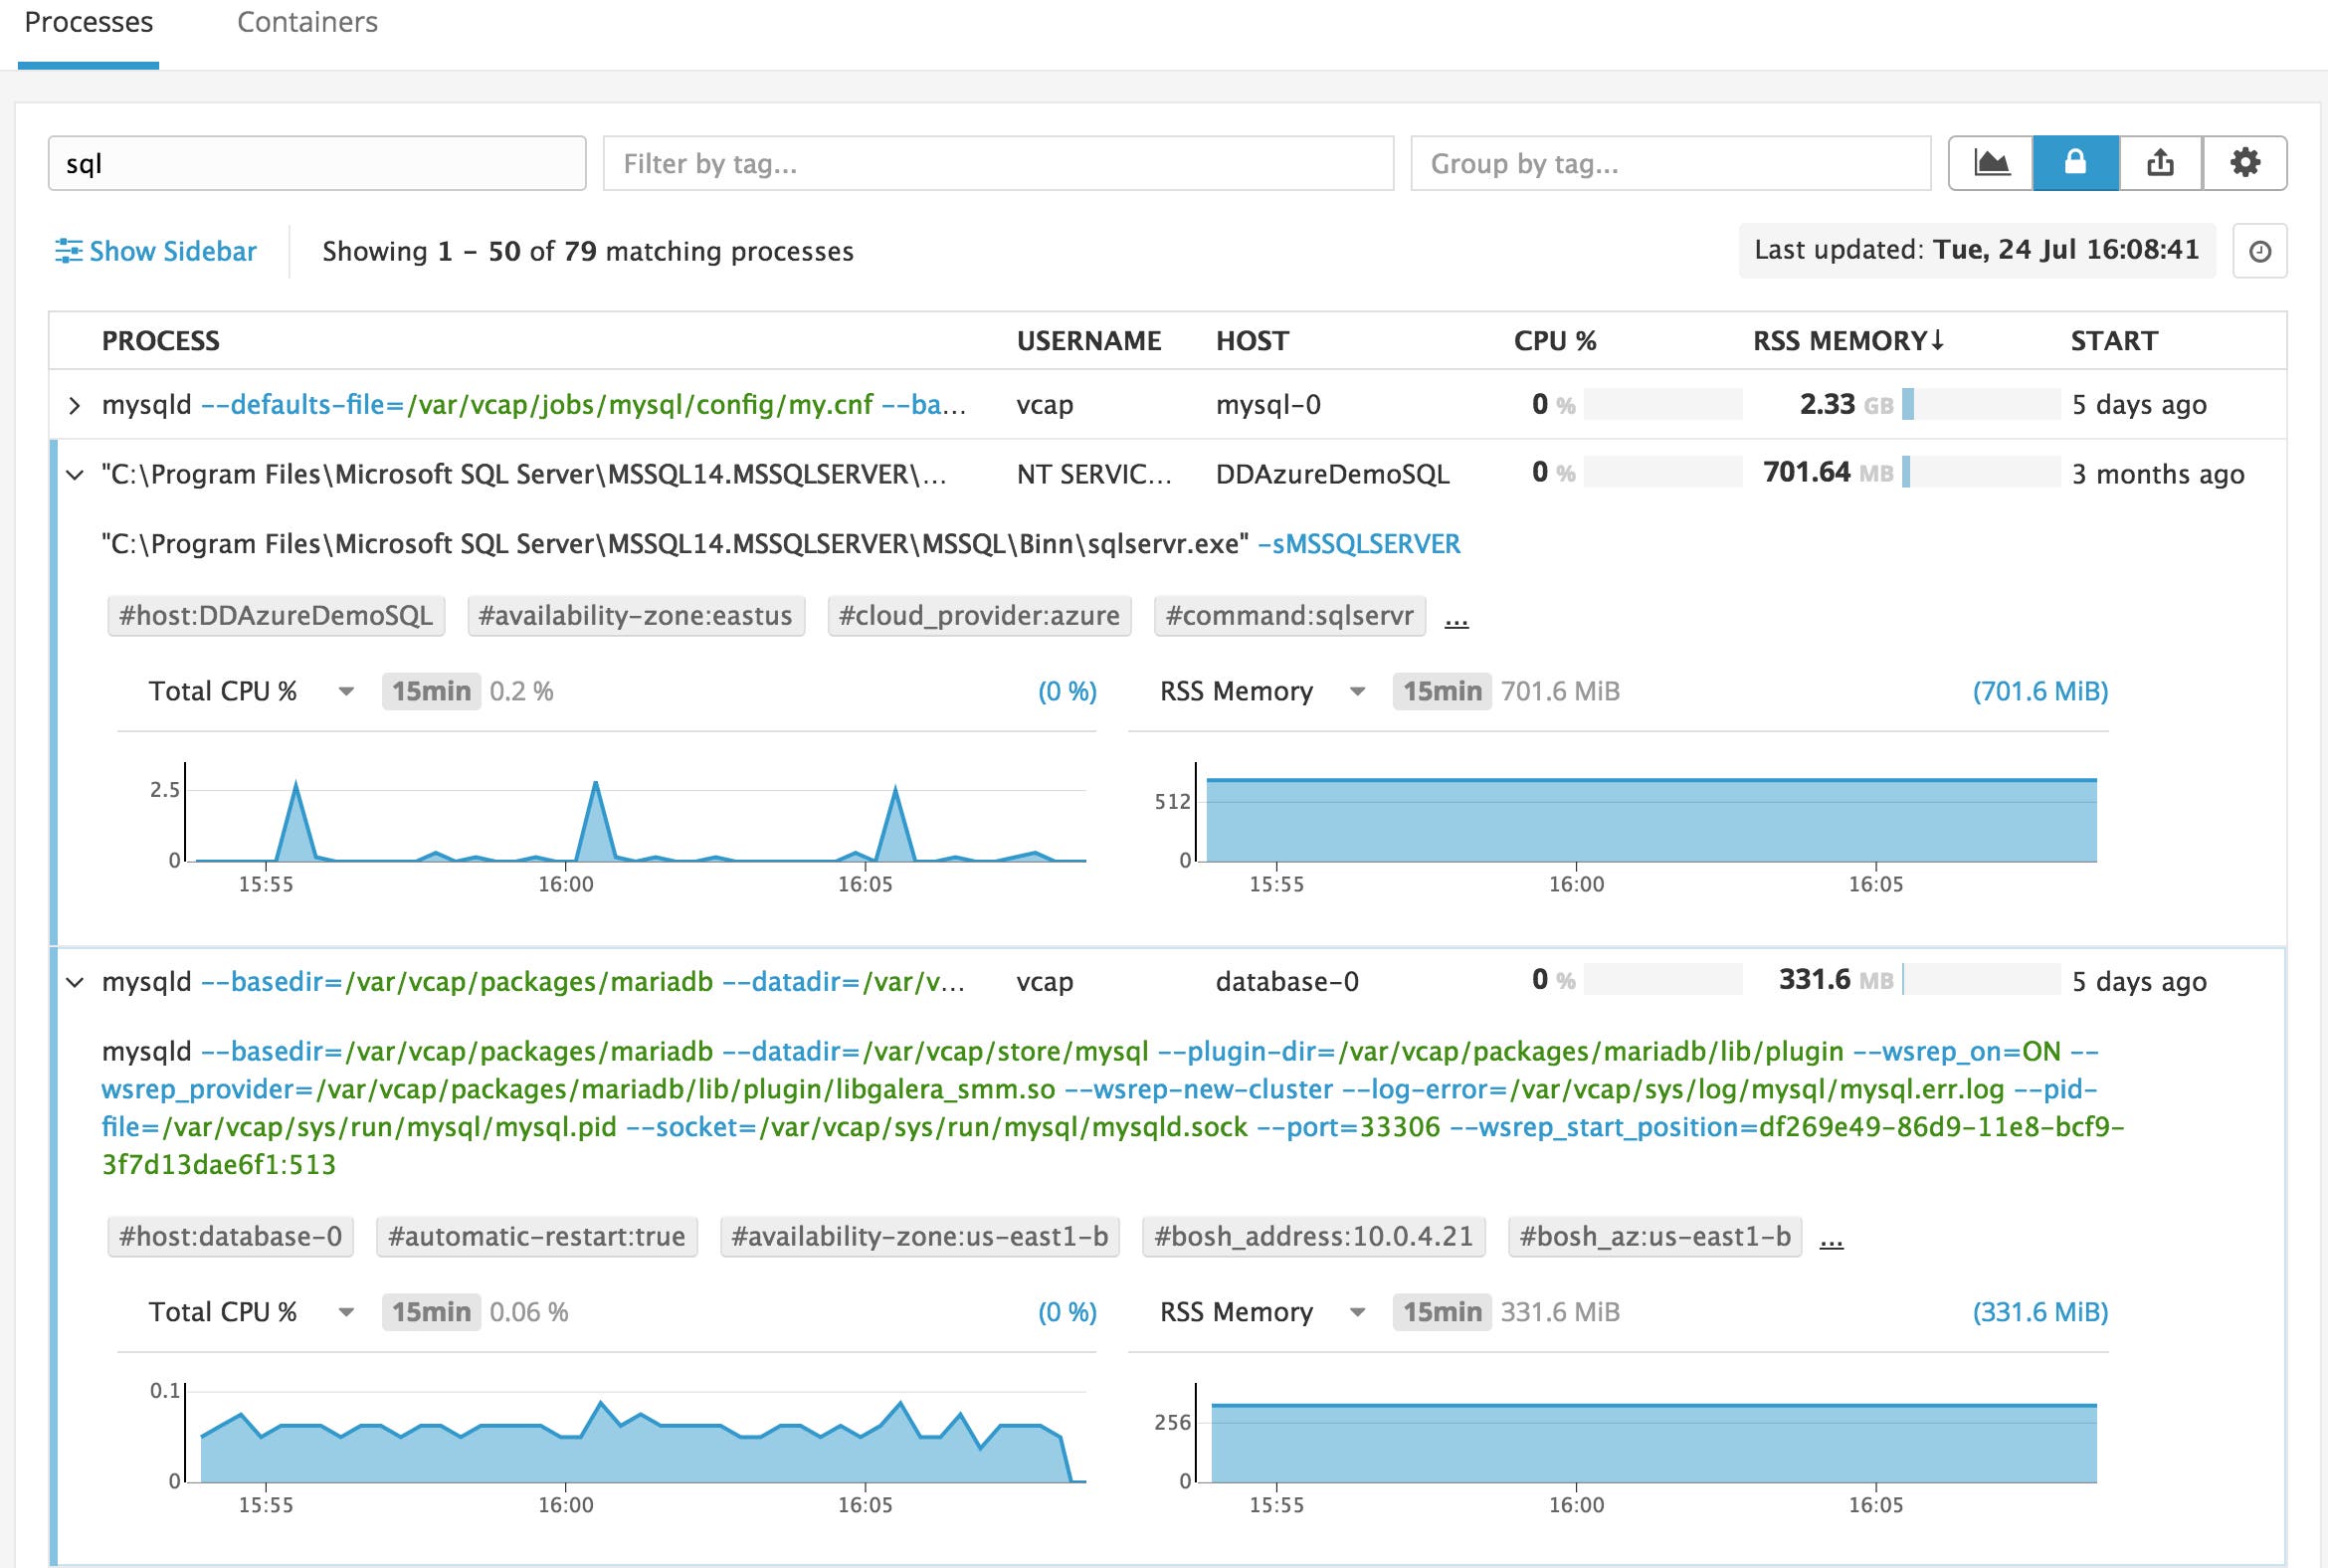Export the process list via the share icon
This screenshot has width=2328, height=1568.
[x=2161, y=162]
